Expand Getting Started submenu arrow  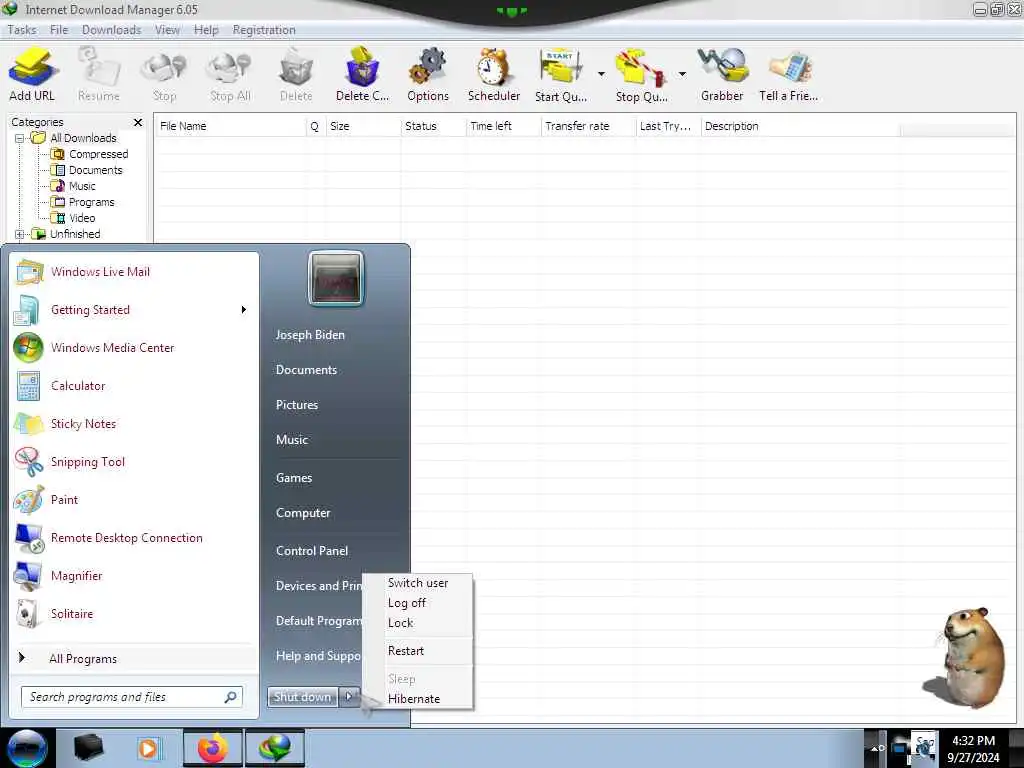pyautogui.click(x=244, y=310)
